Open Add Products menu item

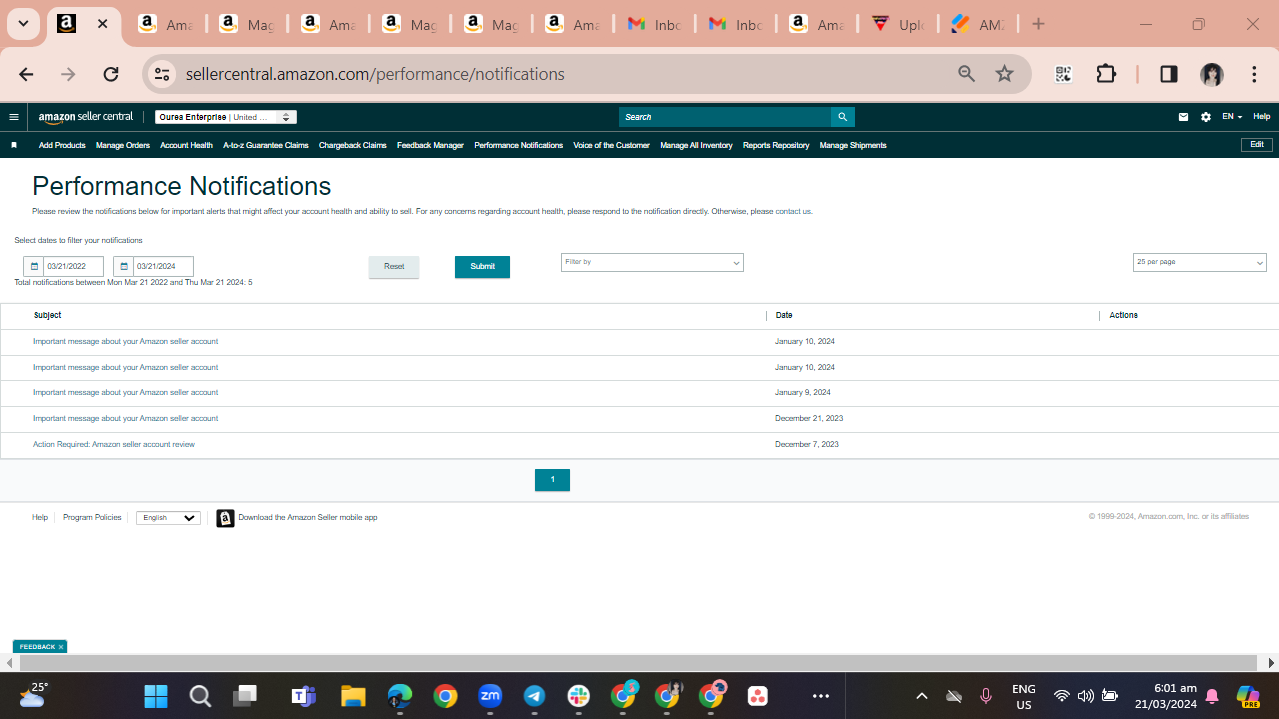(62, 145)
